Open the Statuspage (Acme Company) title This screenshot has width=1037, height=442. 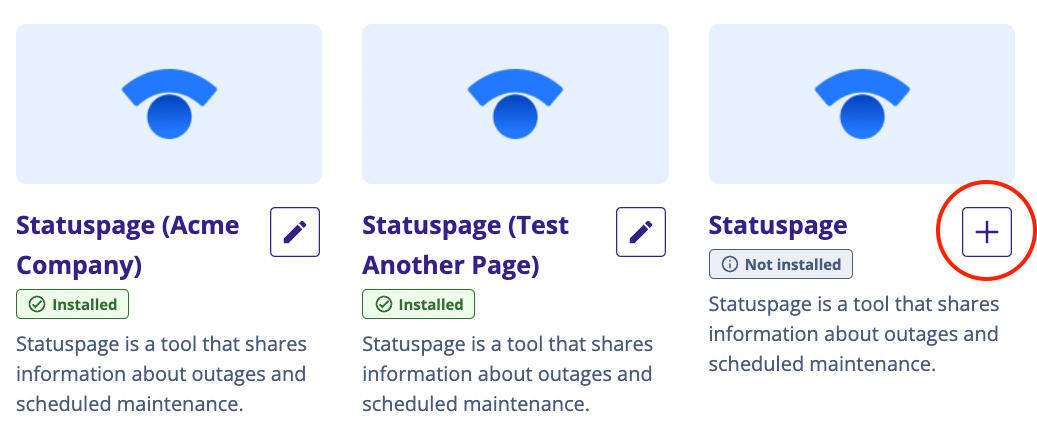pos(128,245)
